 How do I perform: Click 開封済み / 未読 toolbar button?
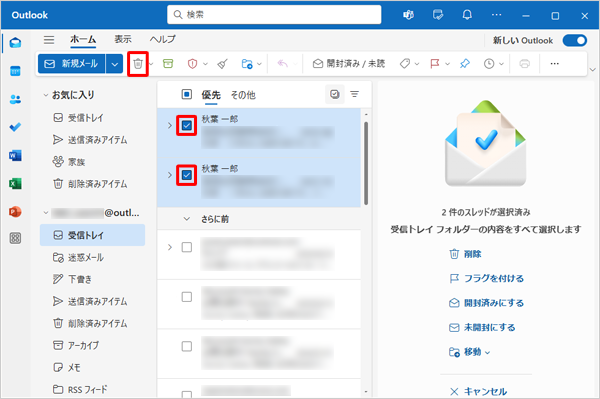pos(349,64)
